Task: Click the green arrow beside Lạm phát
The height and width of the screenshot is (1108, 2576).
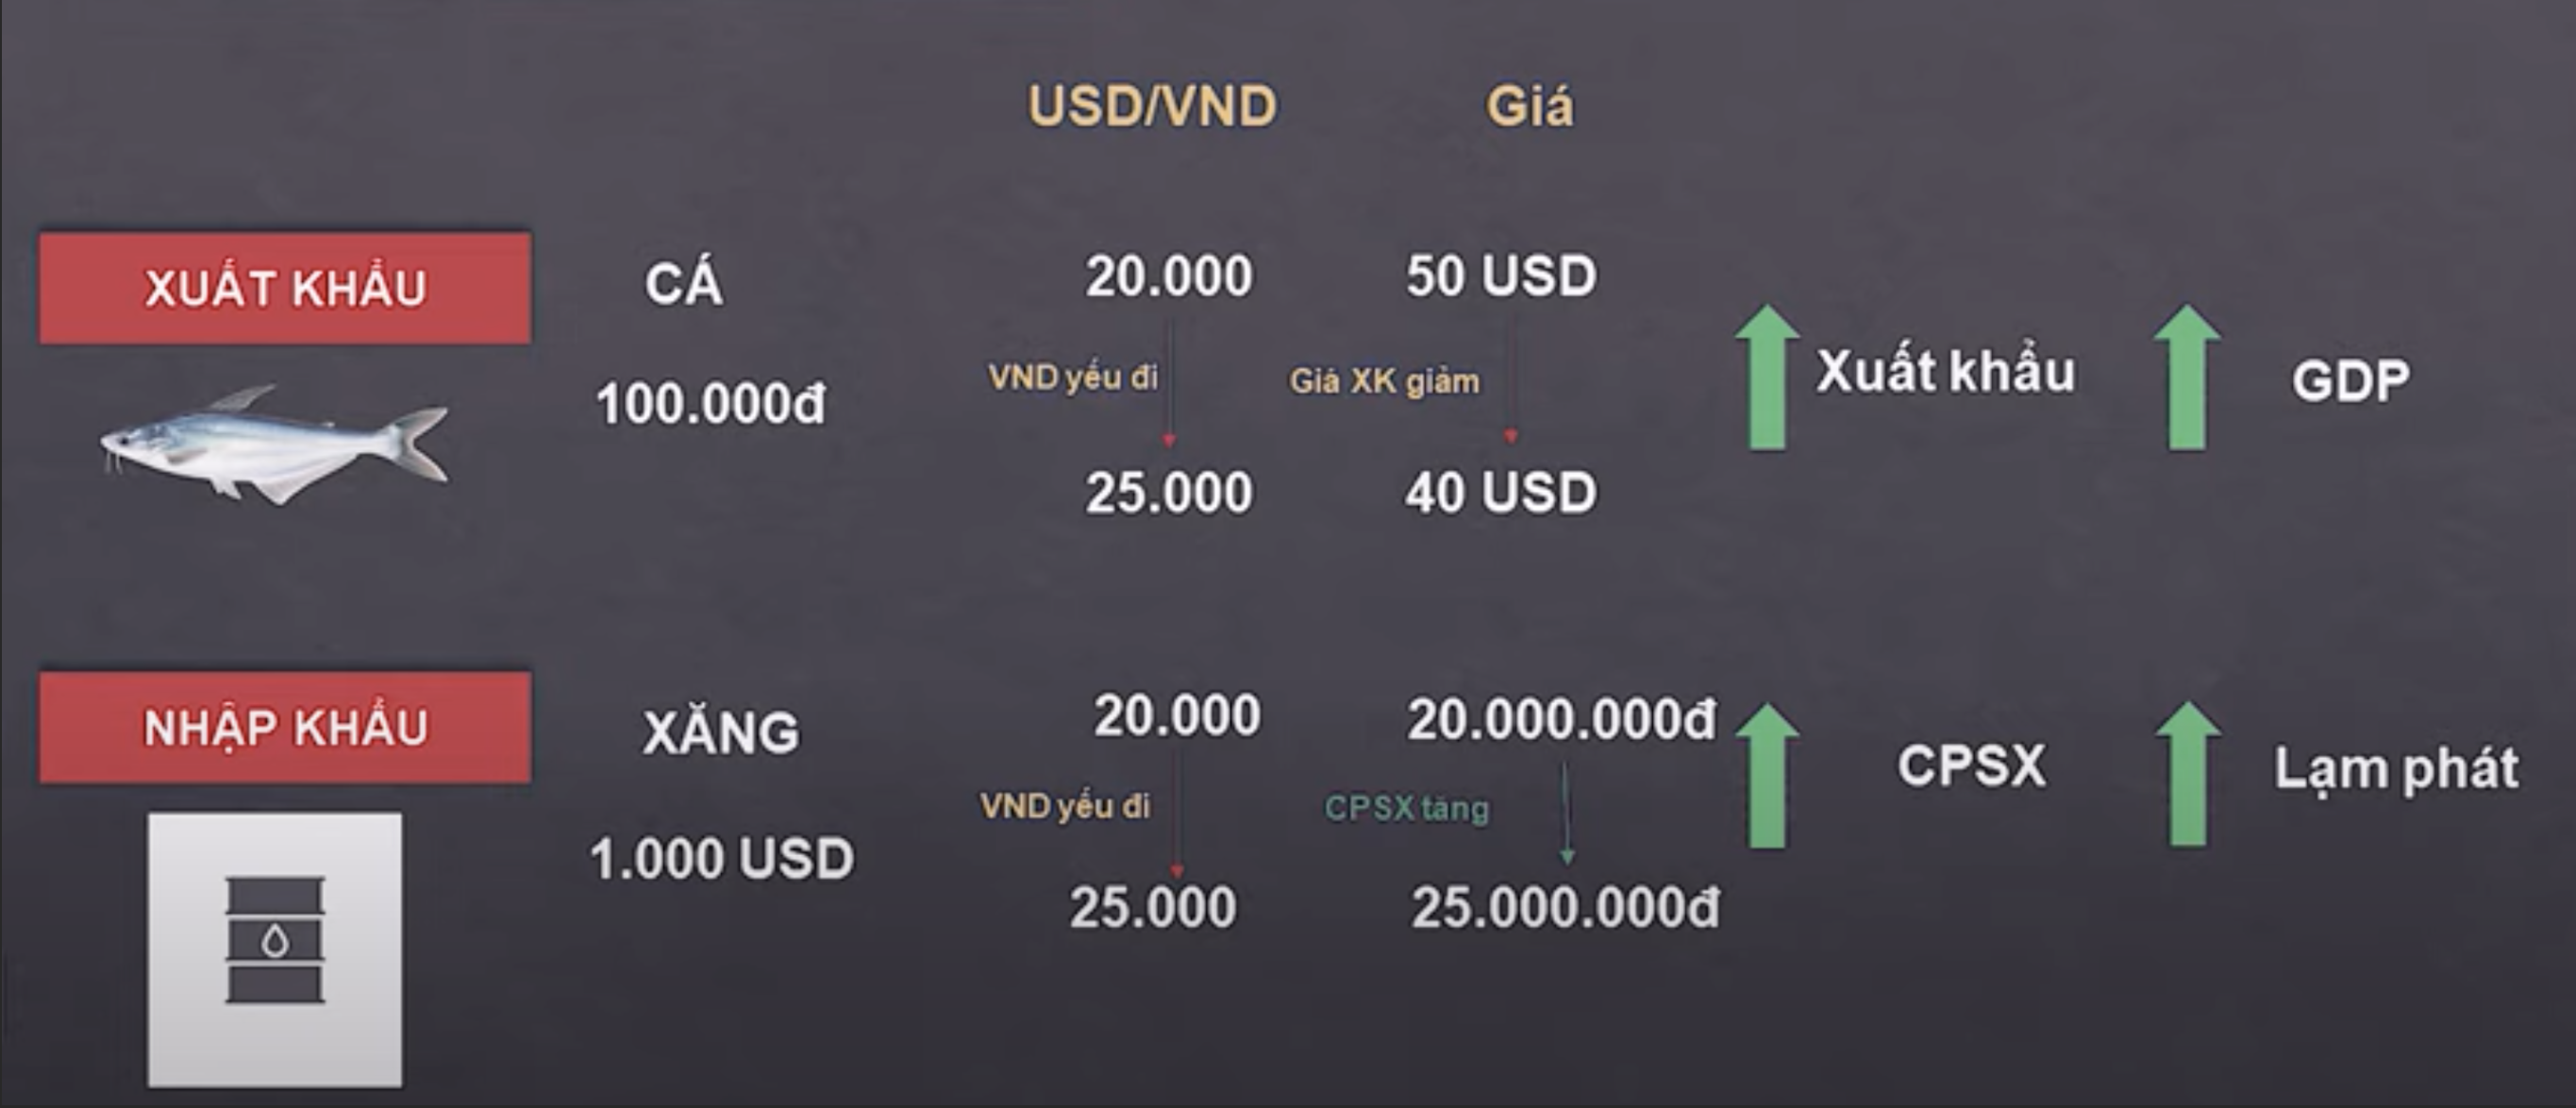Action: click(x=2188, y=775)
